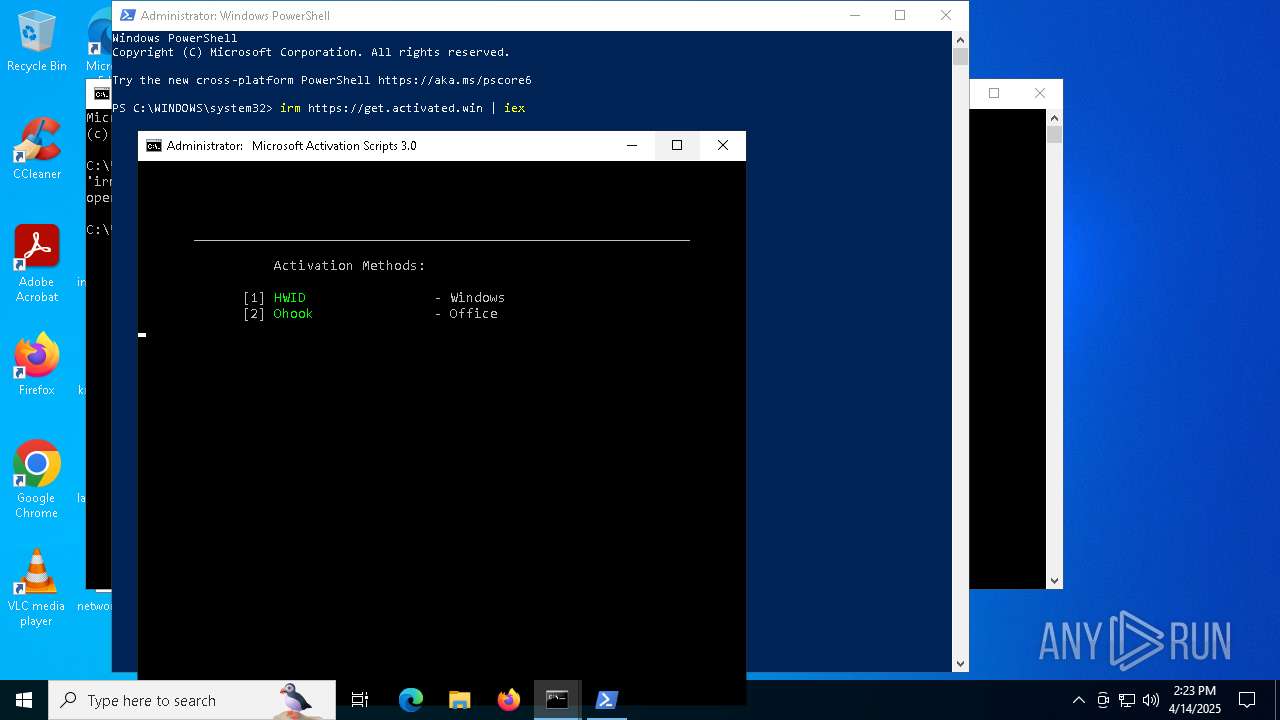The height and width of the screenshot is (720, 1280).
Task: Close the Microsoft Activation Scripts window
Action: click(x=723, y=146)
